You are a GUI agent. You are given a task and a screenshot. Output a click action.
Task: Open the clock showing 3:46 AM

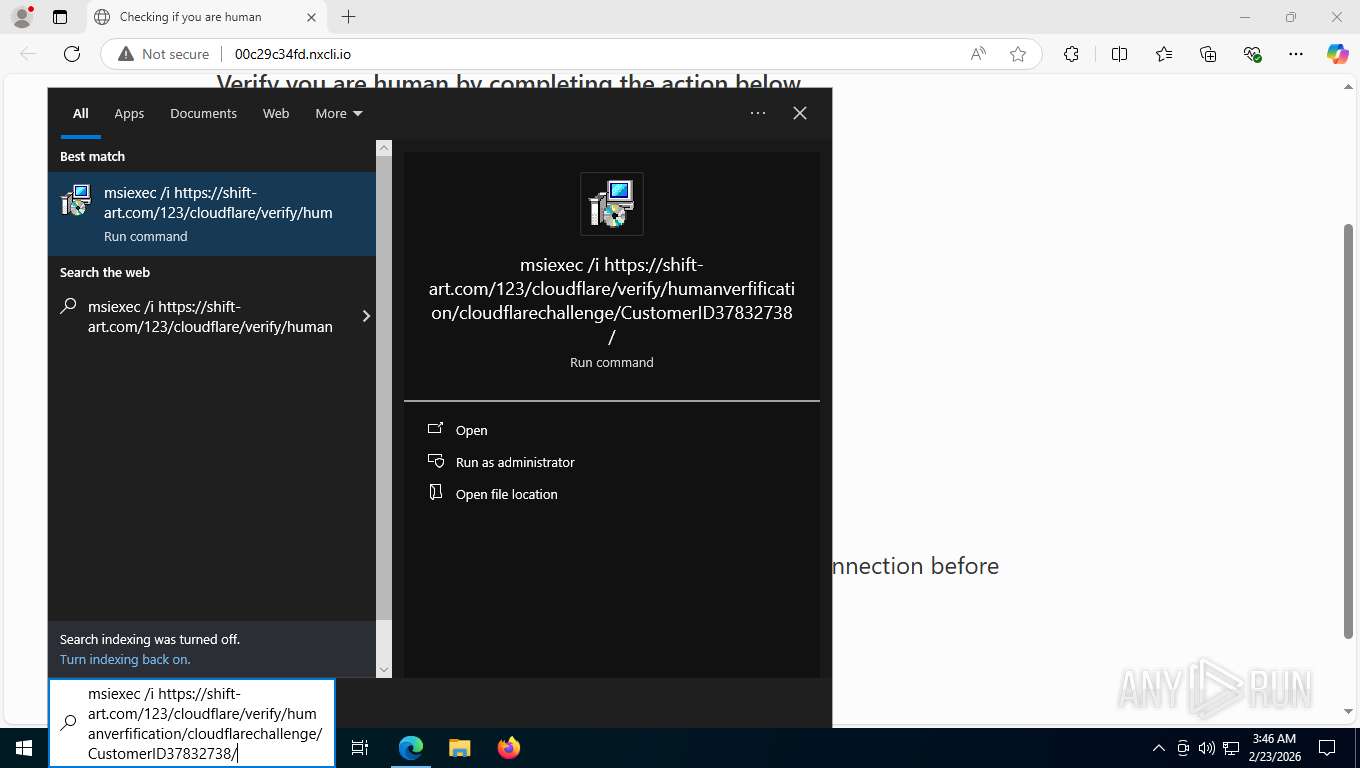click(1274, 748)
